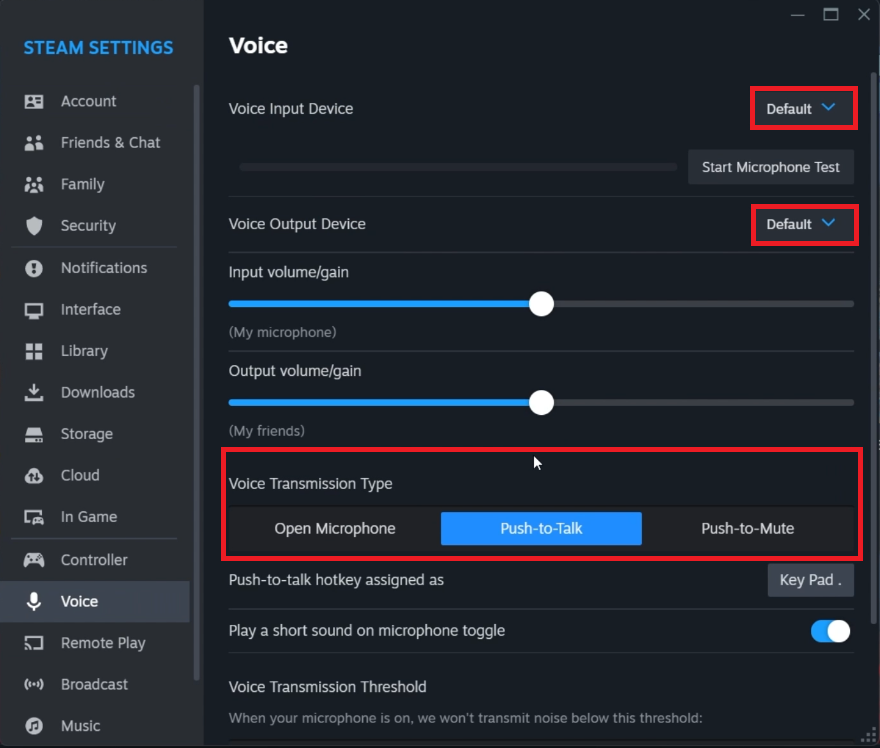The height and width of the screenshot is (748, 880).
Task: Click the Voice Transmission Type label
Action: click(310, 484)
